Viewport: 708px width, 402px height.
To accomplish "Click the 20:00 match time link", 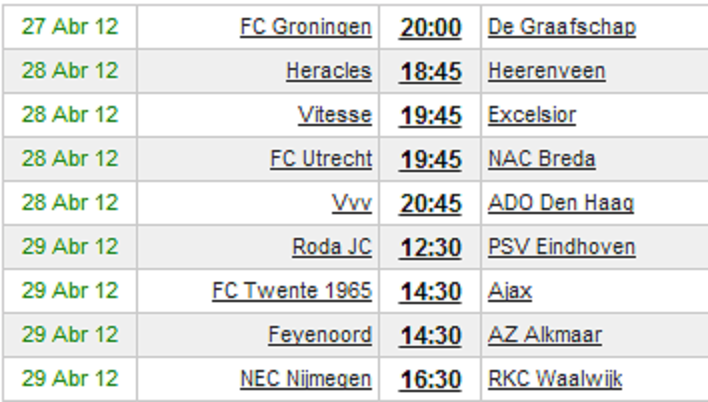I will (x=430, y=28).
